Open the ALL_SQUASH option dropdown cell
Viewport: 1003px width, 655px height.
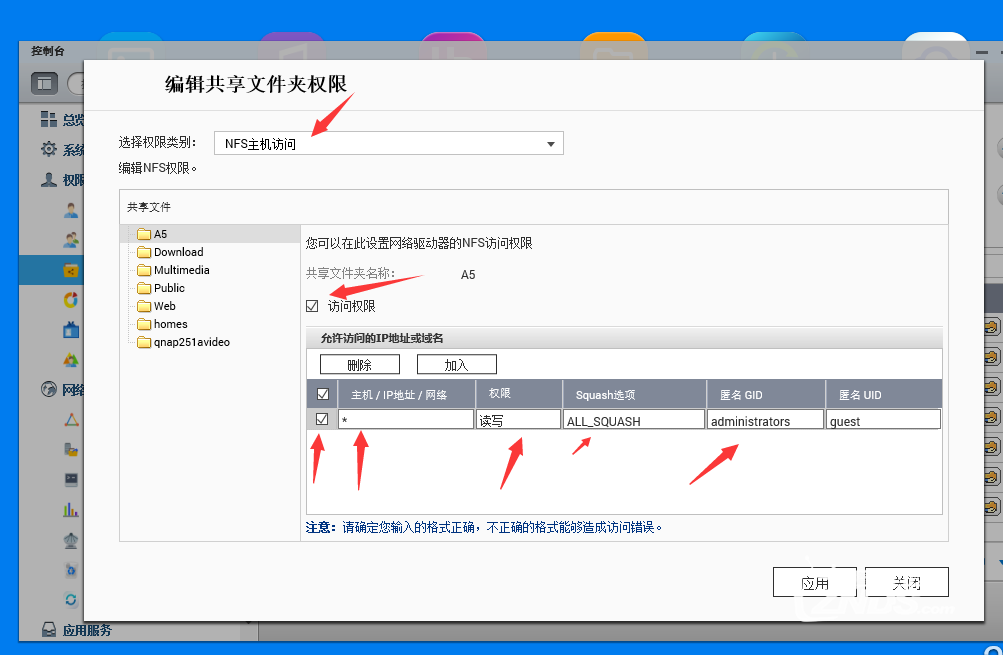(x=634, y=420)
